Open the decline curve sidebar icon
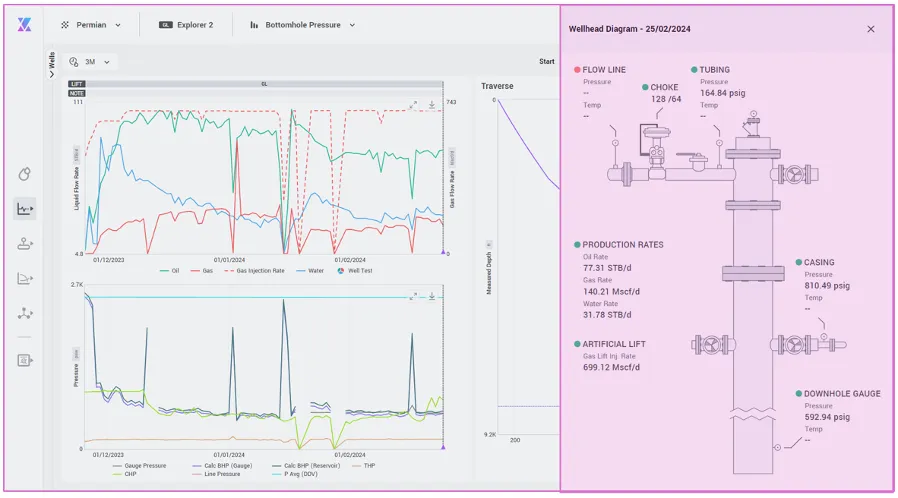 pyautogui.click(x=25, y=279)
